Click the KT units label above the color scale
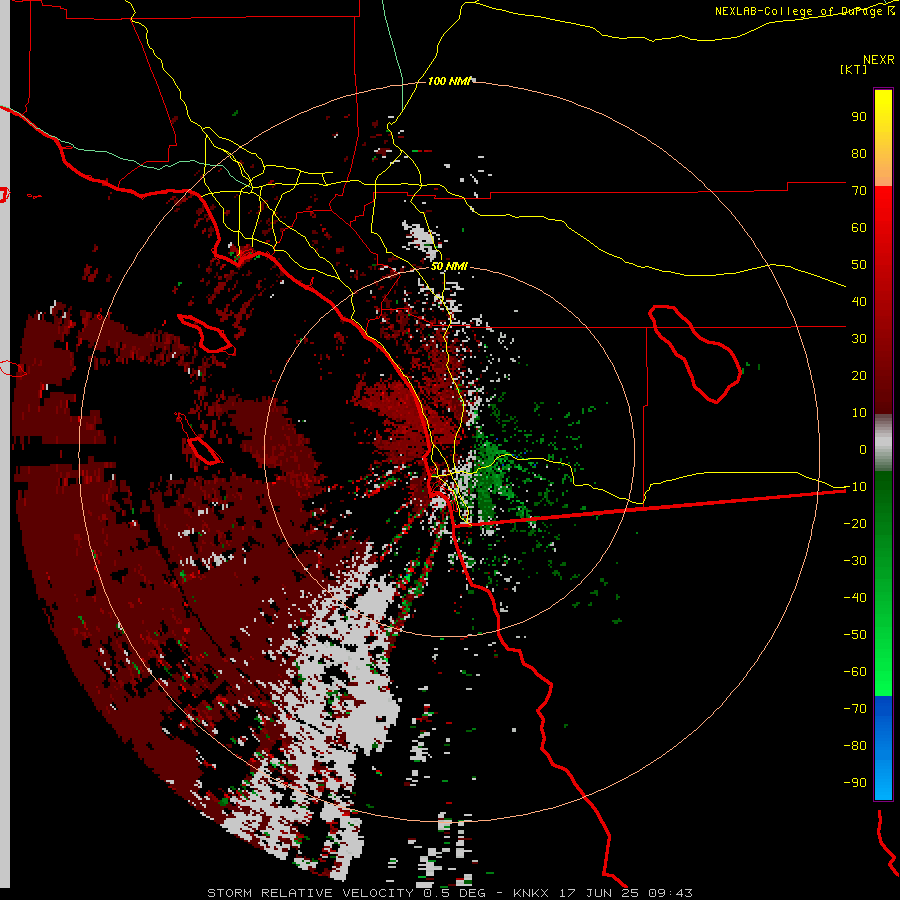900x900 pixels. (854, 69)
